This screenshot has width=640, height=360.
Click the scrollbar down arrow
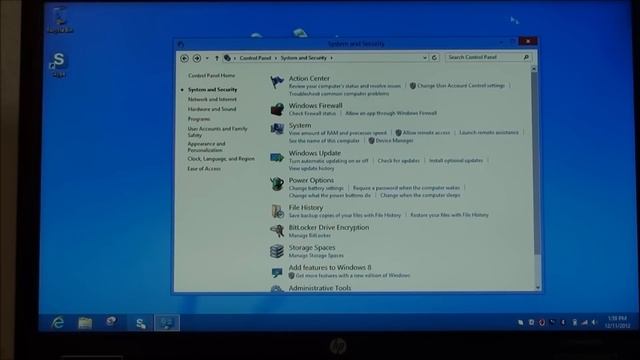tap(537, 287)
